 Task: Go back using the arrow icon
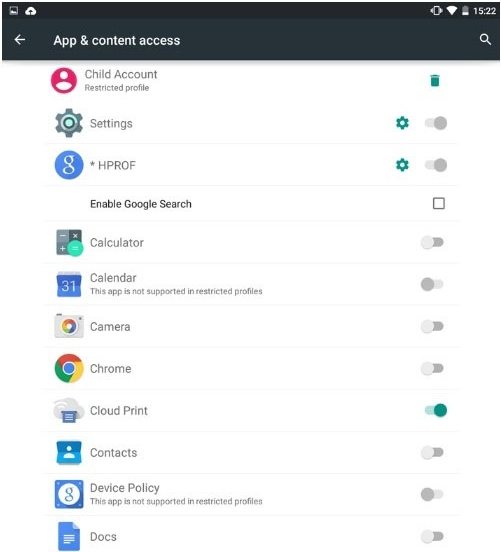(20, 40)
